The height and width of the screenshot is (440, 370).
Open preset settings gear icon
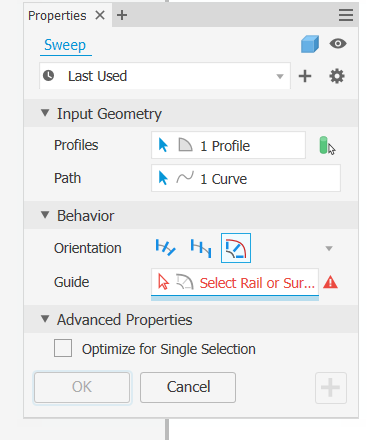pos(337,76)
